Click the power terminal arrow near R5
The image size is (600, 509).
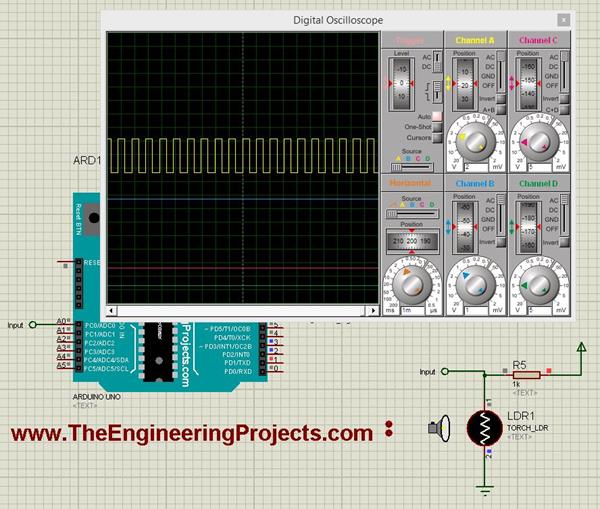pos(581,348)
